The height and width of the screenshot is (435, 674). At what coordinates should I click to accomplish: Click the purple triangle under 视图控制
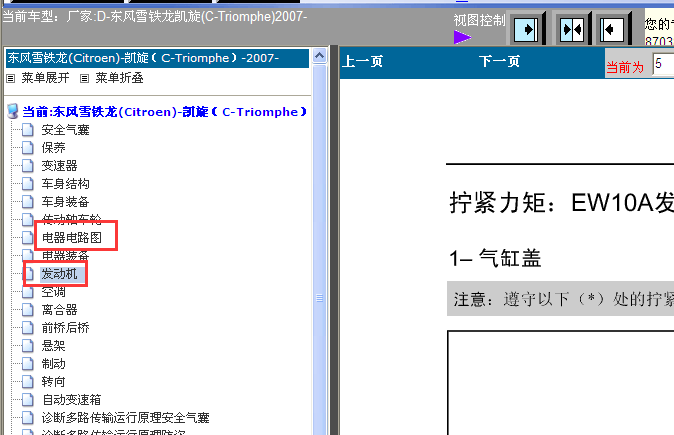[462, 37]
